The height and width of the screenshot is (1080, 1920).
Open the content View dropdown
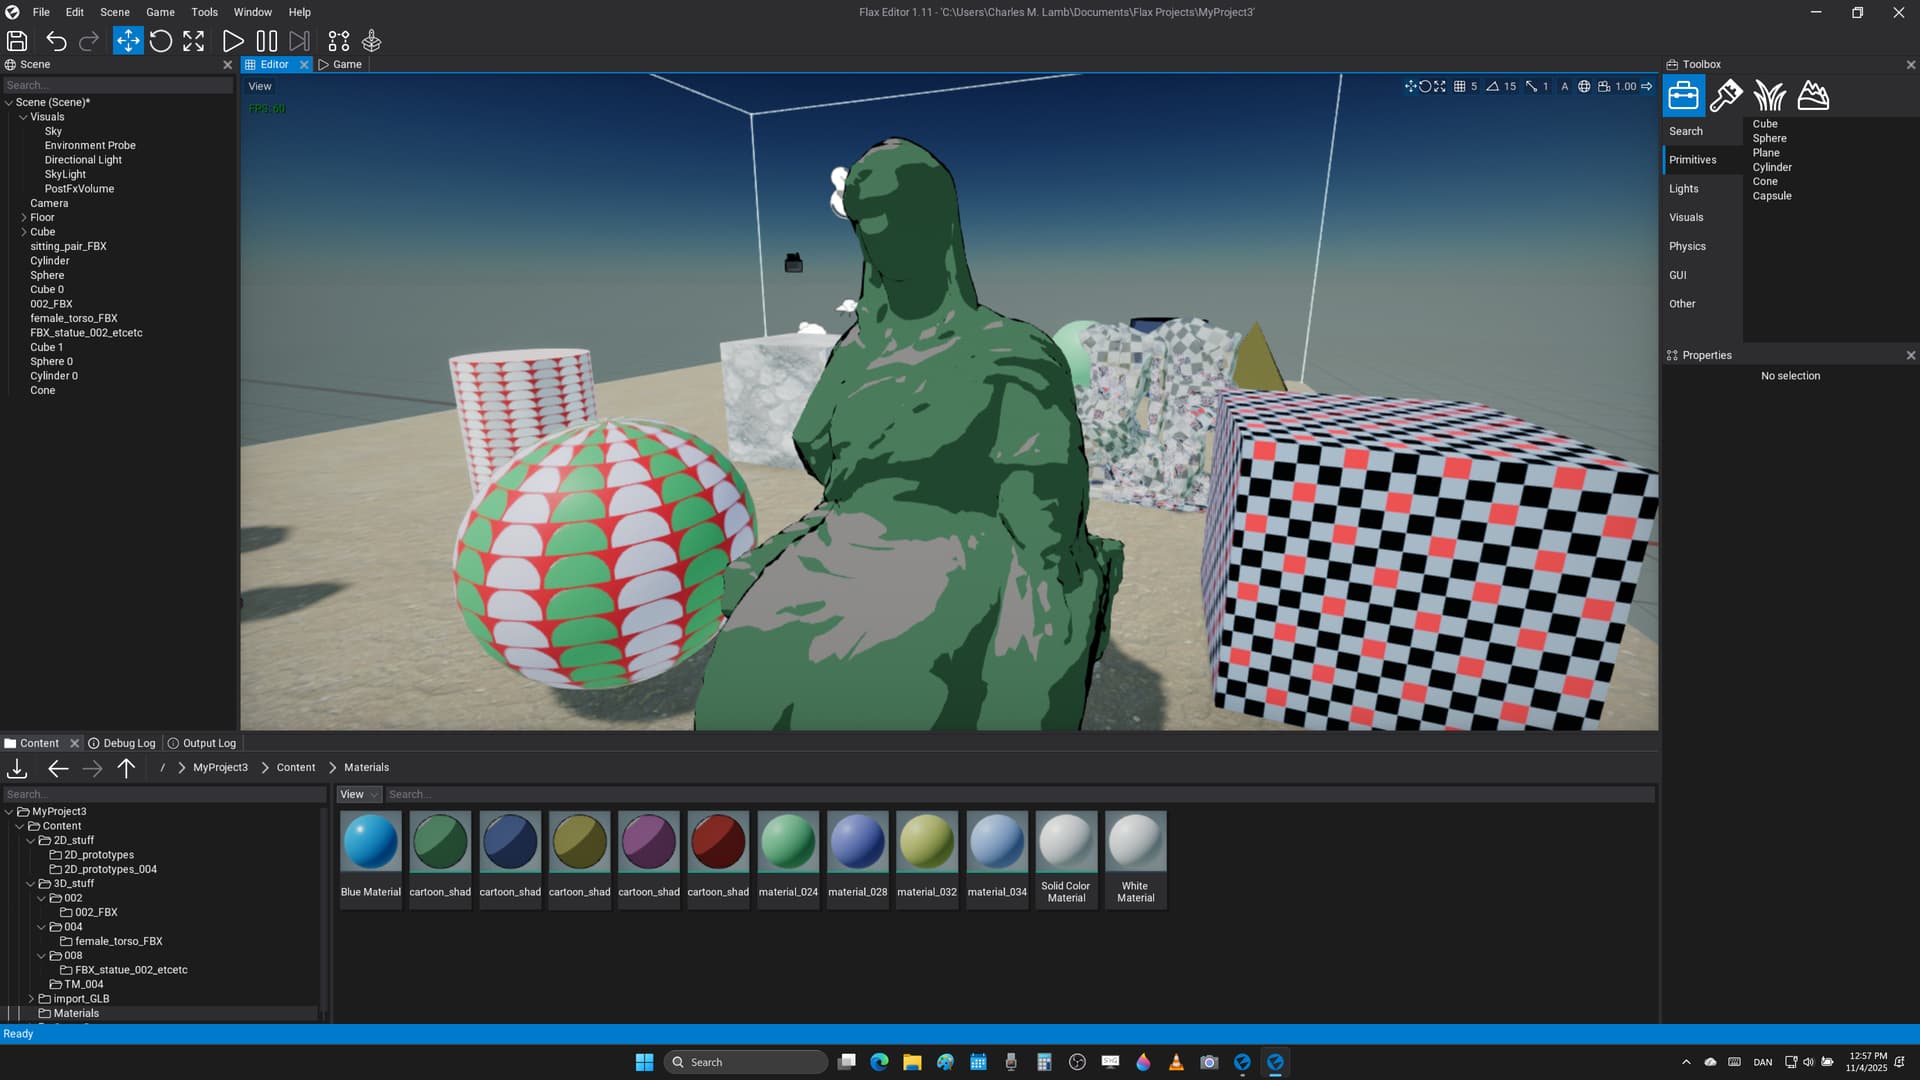pos(358,795)
